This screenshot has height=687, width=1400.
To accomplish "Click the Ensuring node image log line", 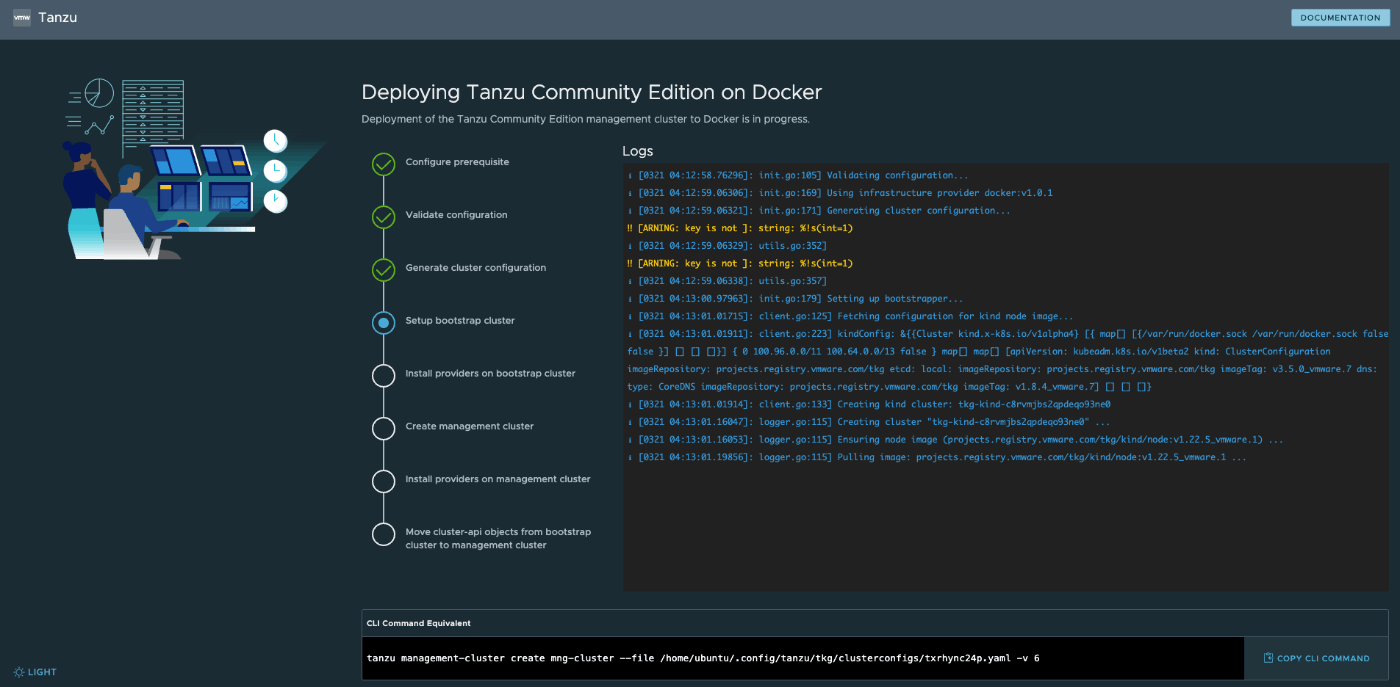I will 955,439.
